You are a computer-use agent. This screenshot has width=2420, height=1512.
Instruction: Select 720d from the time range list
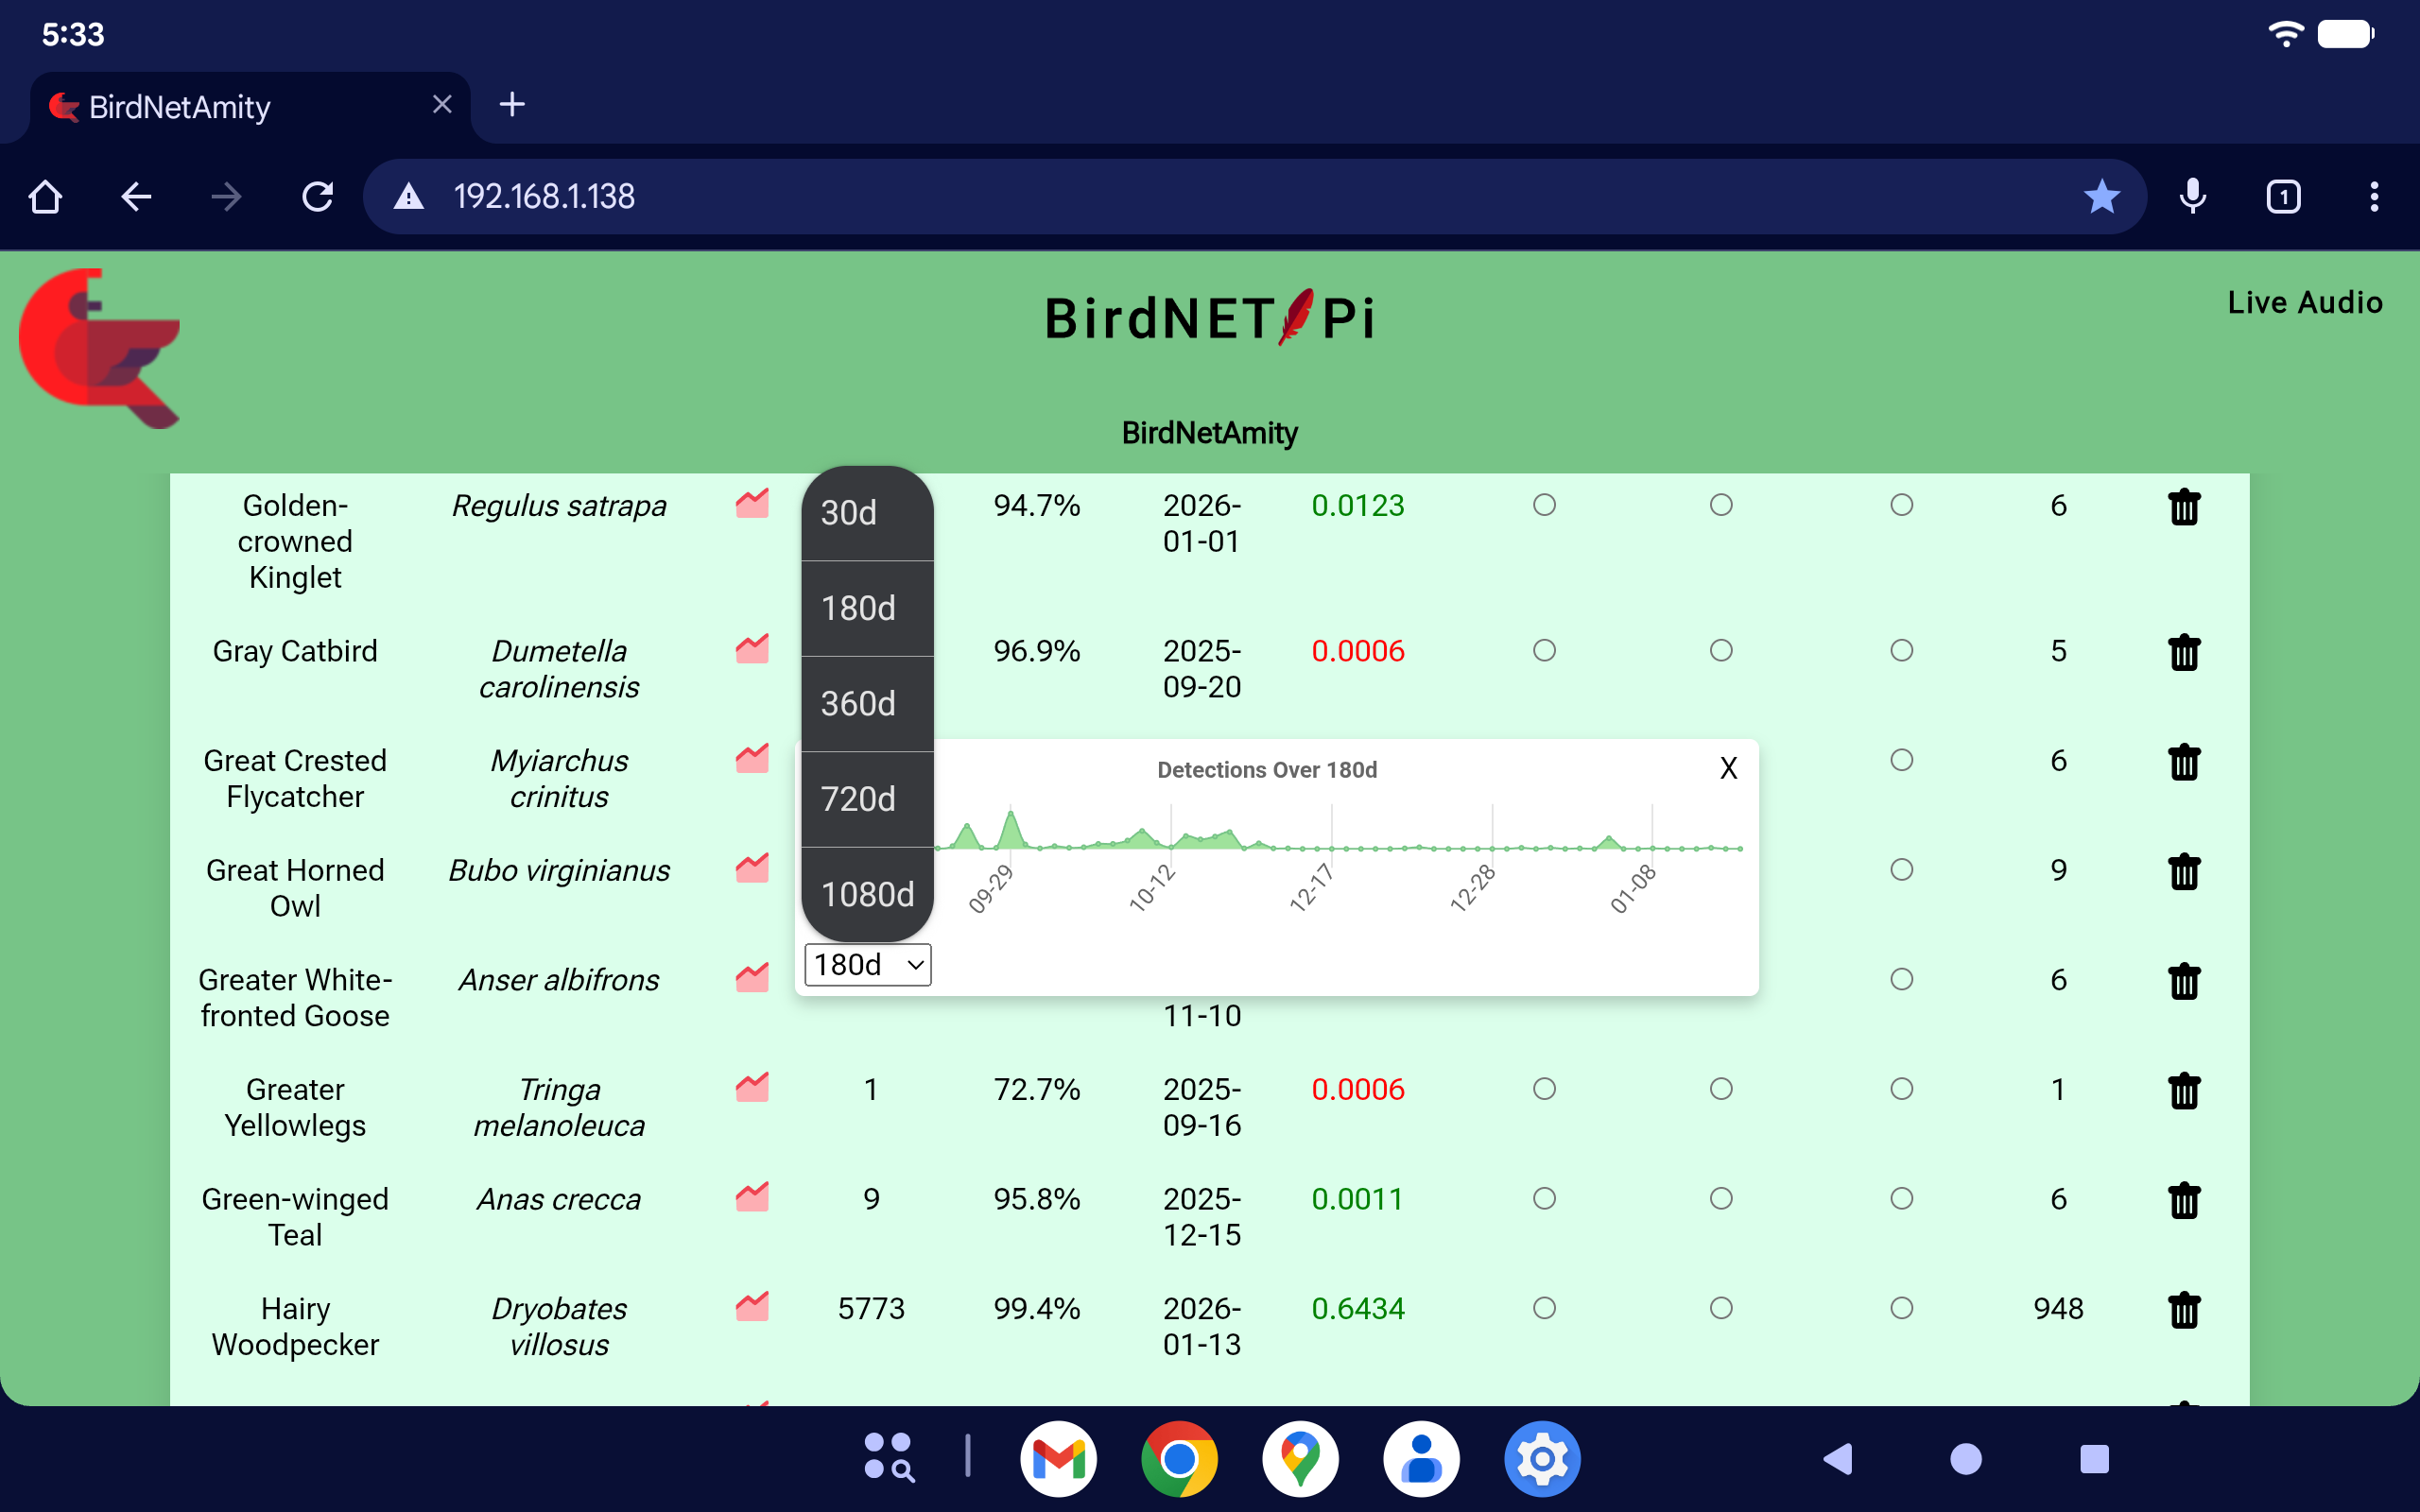point(867,799)
